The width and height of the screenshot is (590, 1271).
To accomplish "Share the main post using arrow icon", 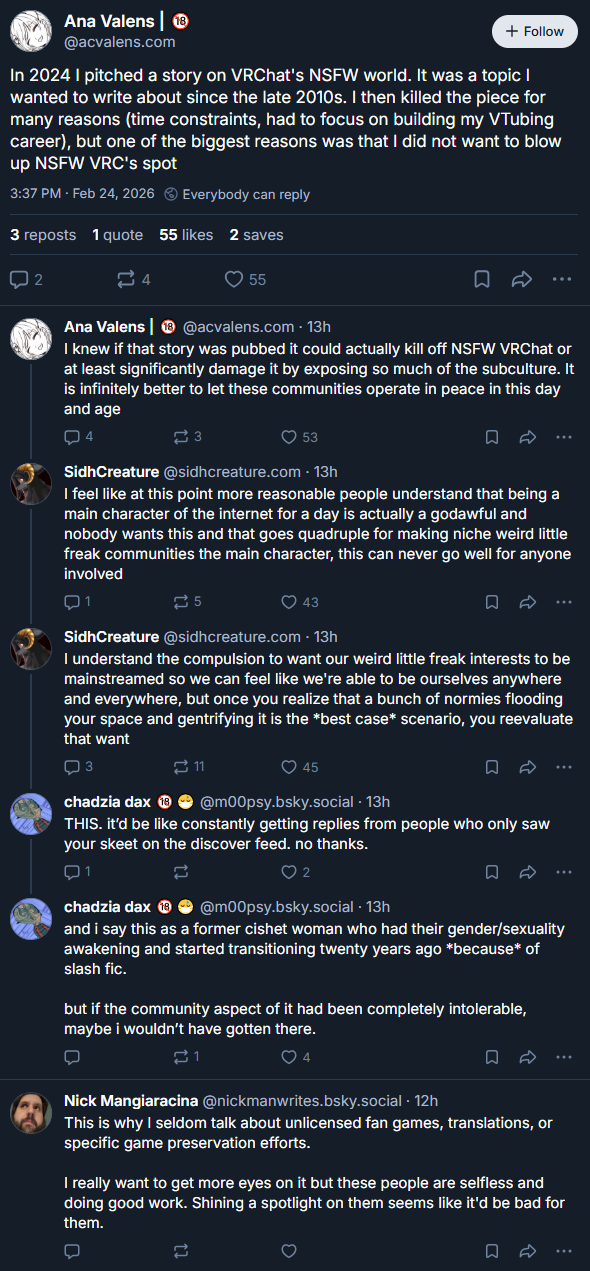I will [521, 279].
